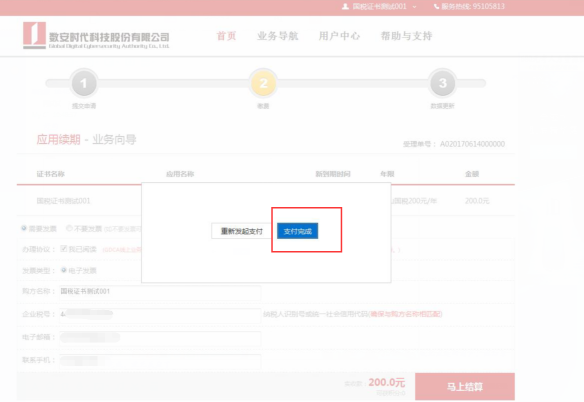Click the phone hotline icon

point(436,6)
